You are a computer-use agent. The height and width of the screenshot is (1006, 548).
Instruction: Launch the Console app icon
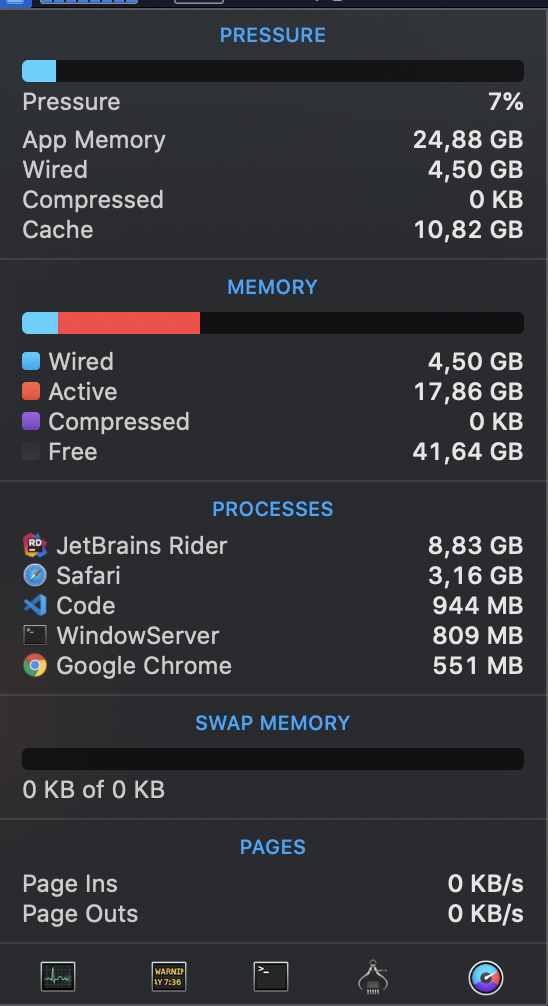pyautogui.click(x=169, y=976)
